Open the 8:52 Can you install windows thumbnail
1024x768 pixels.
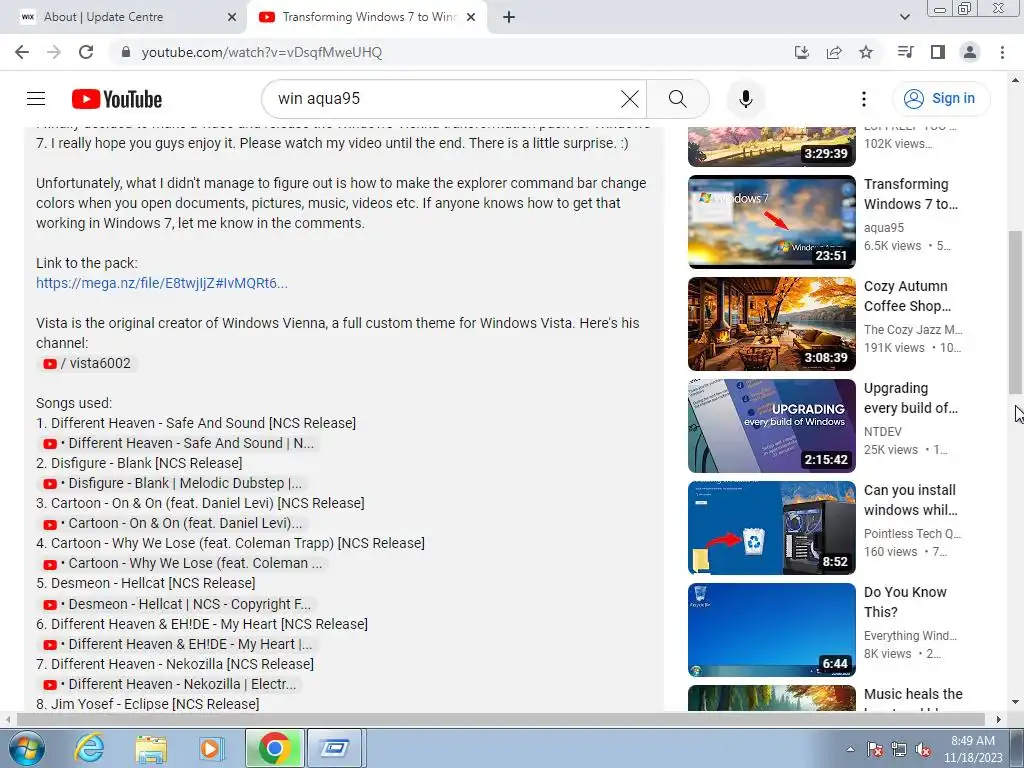[771, 528]
